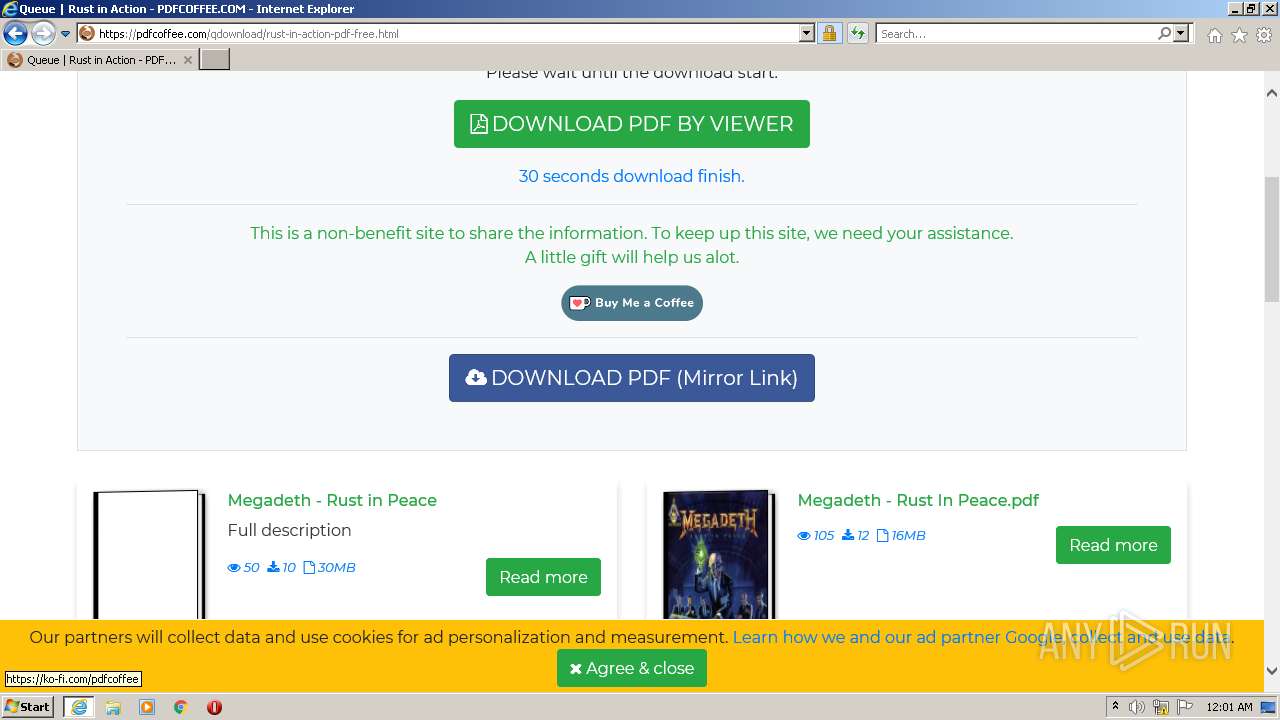This screenshot has width=1280, height=720.
Task: Click the show desktop icon beside clock
Action: [x=1269, y=707]
